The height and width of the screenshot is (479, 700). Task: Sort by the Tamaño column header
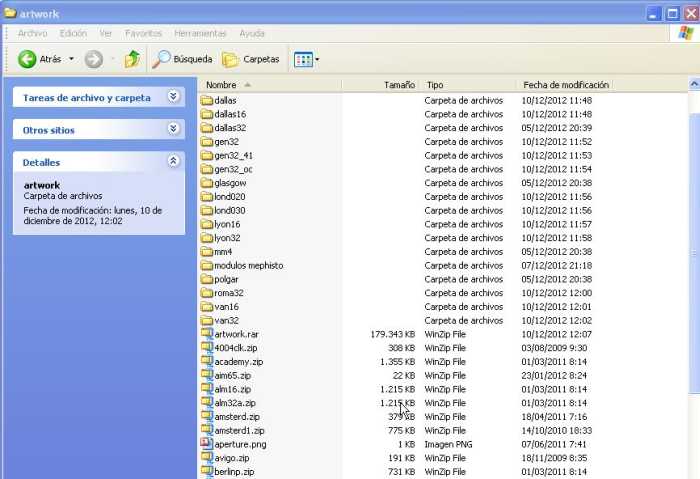(x=380, y=85)
